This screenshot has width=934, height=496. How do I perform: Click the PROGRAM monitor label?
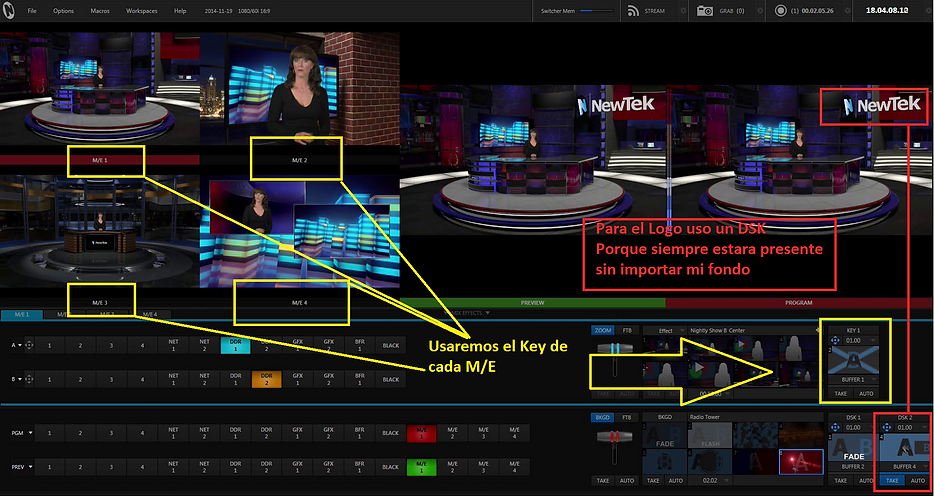pos(799,302)
